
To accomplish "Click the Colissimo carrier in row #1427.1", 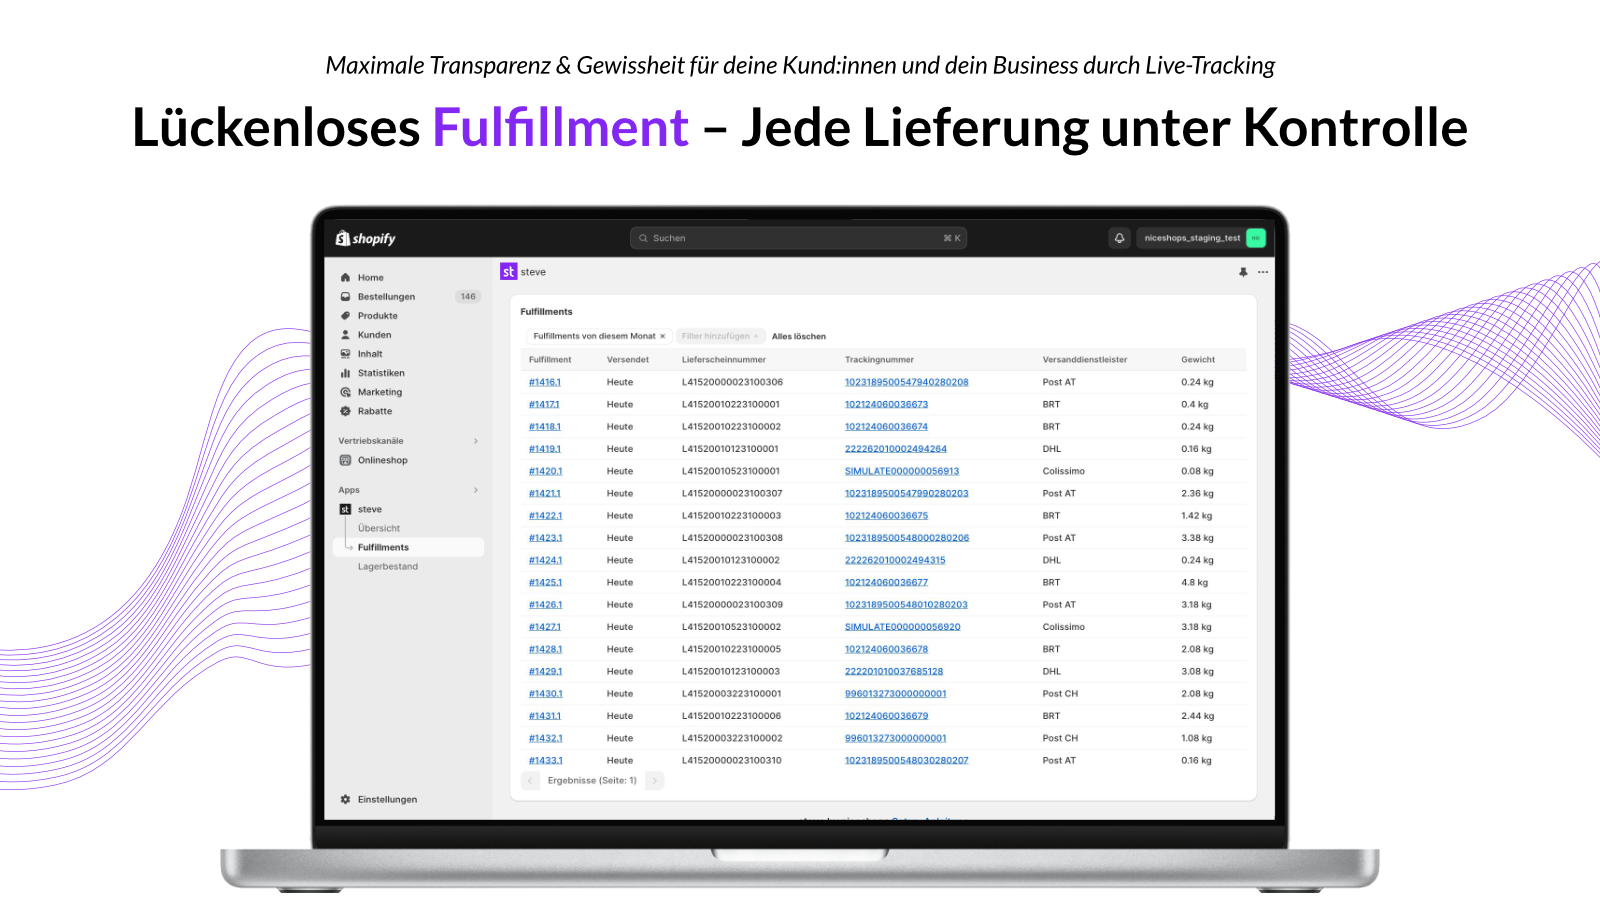I will point(1064,627).
